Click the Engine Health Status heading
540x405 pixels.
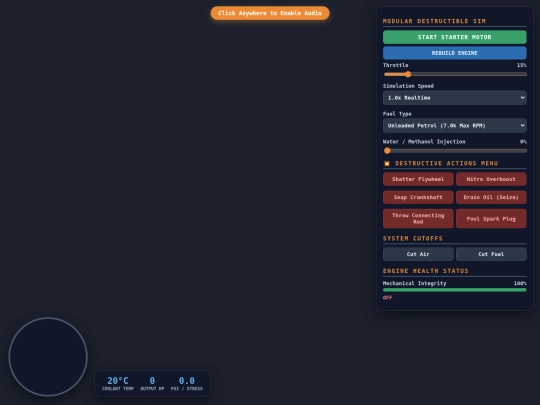(426, 271)
